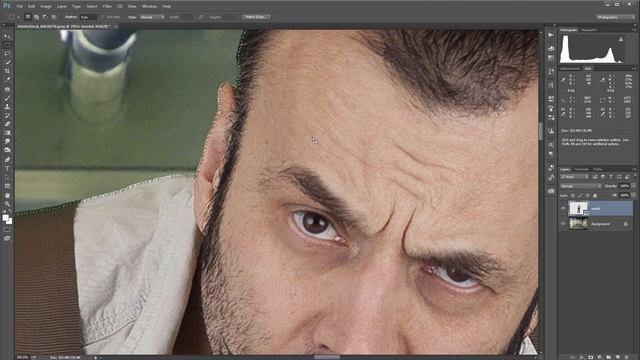Open the Opacity slider arrow
The image size is (640, 360).
(633, 186)
